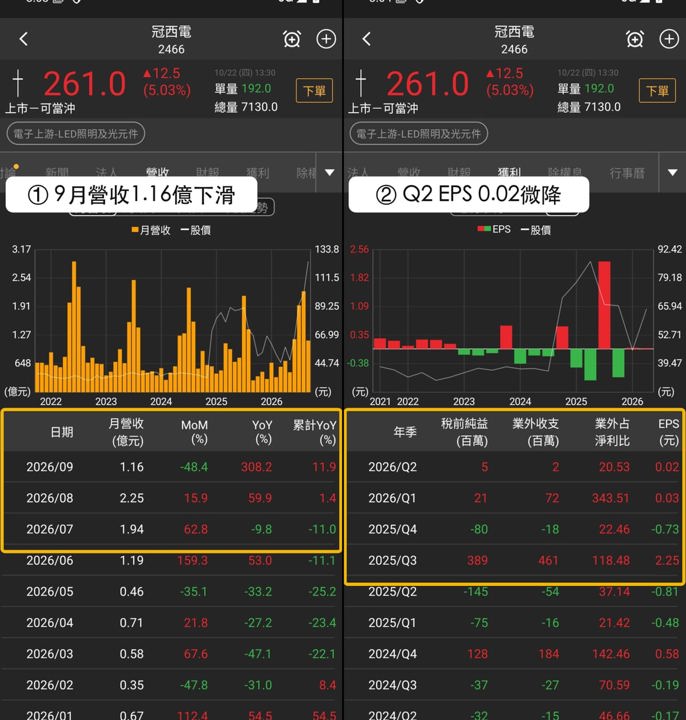Select the 2026/02 revenue row
The height and width of the screenshot is (720, 686).
171,685
